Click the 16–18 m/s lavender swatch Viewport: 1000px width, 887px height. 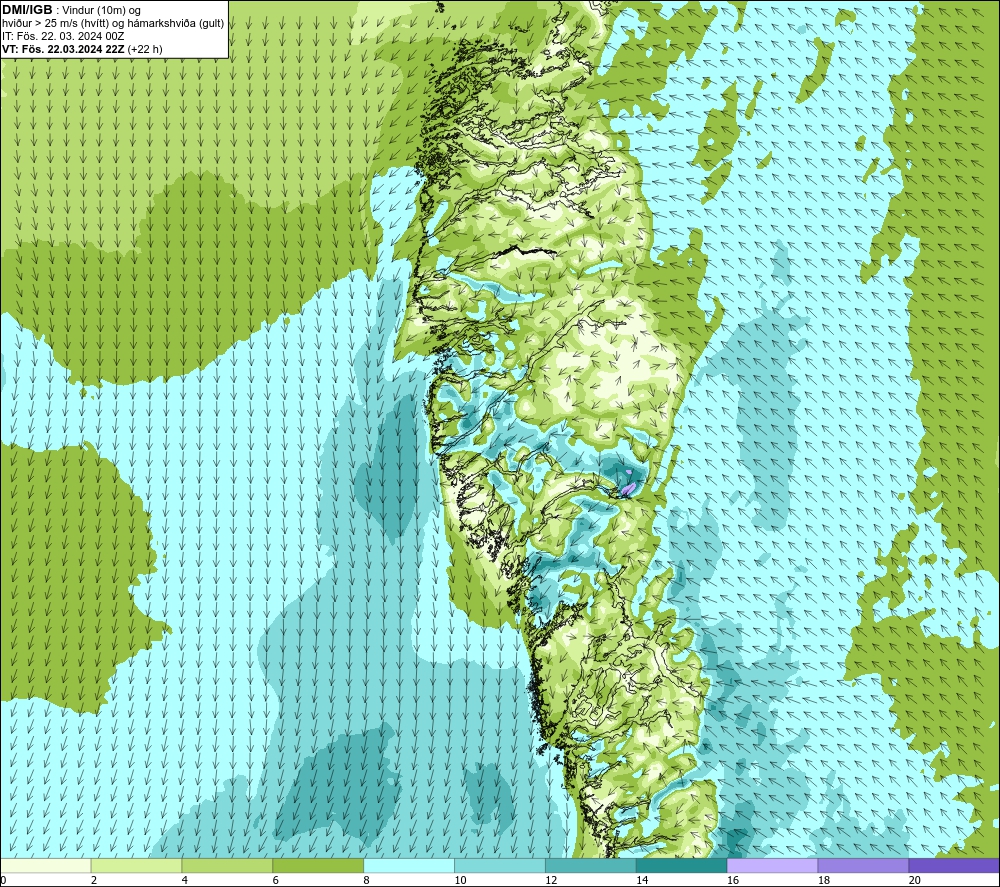pyautogui.click(x=772, y=865)
